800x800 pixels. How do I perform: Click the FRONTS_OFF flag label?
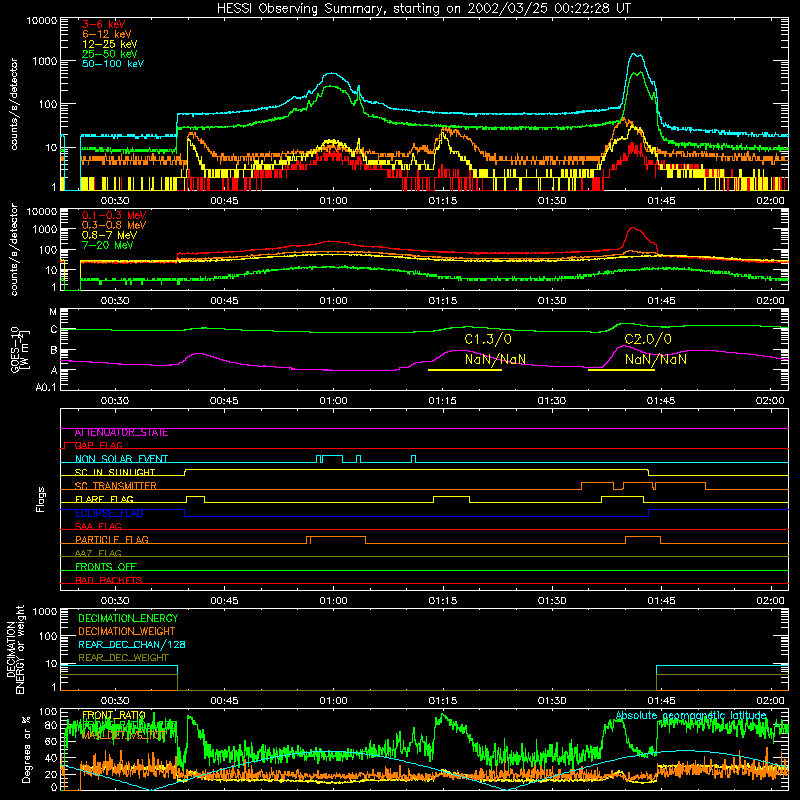point(106,567)
